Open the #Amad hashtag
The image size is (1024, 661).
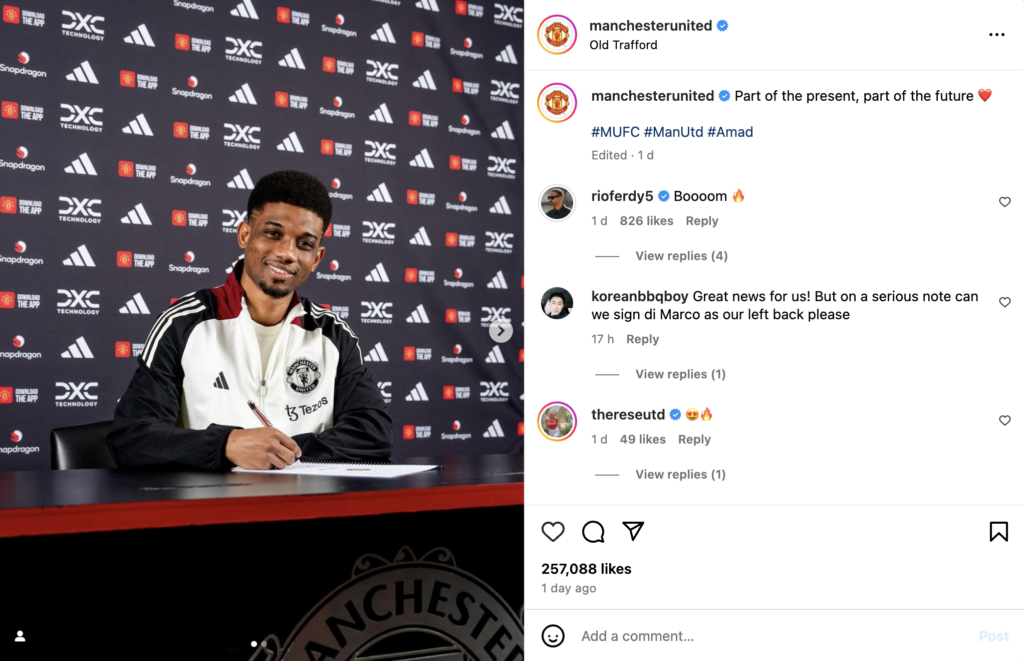730,132
